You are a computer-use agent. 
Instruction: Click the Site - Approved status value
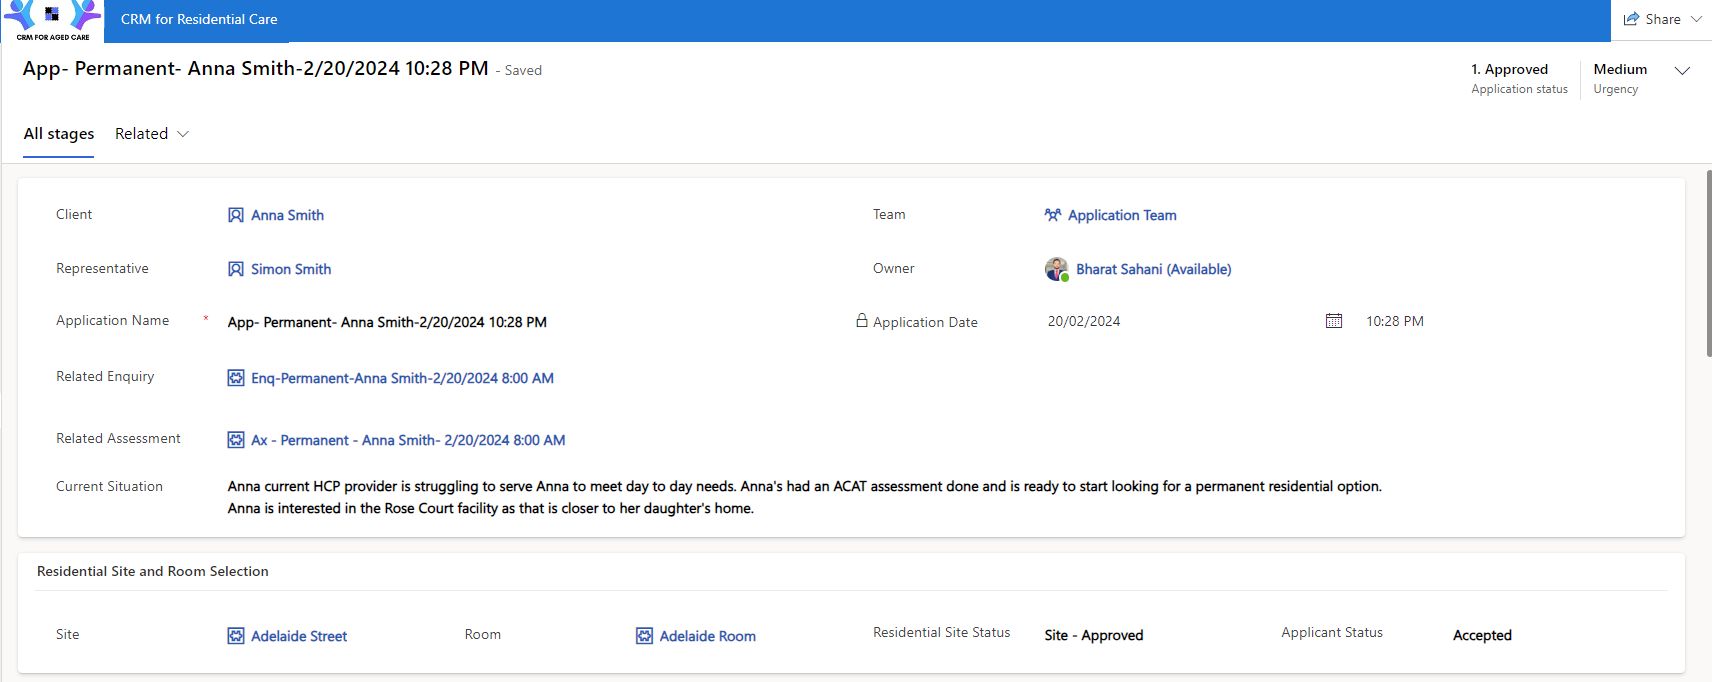(x=1094, y=635)
